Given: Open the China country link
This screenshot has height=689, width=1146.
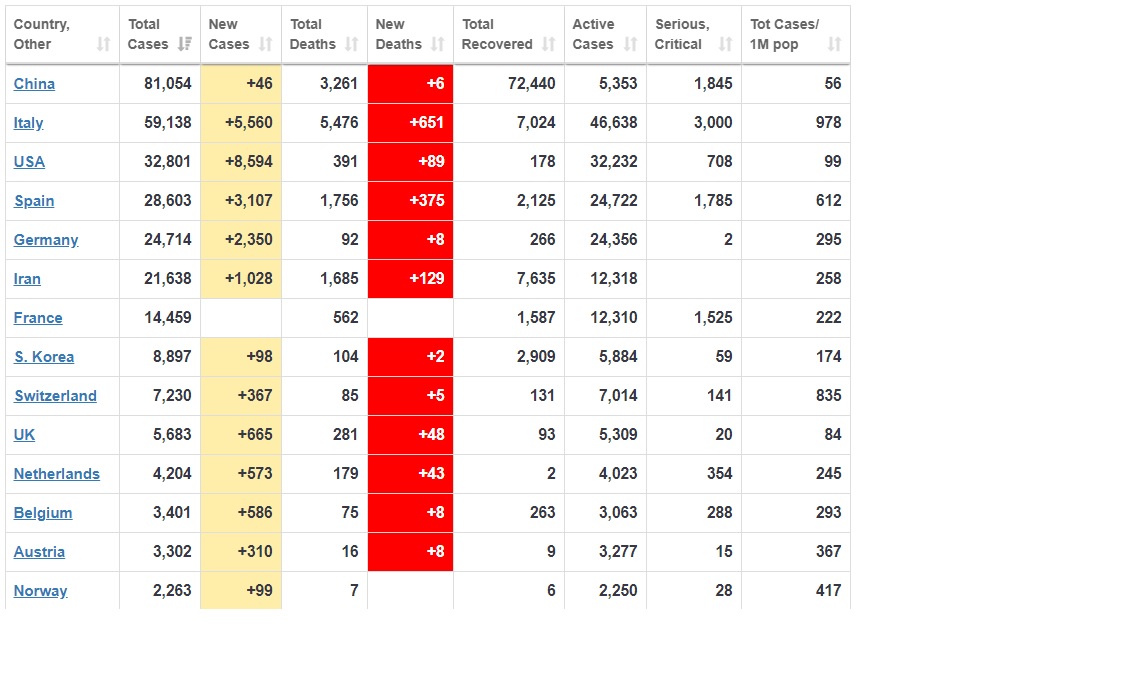Looking at the screenshot, I should 34,84.
